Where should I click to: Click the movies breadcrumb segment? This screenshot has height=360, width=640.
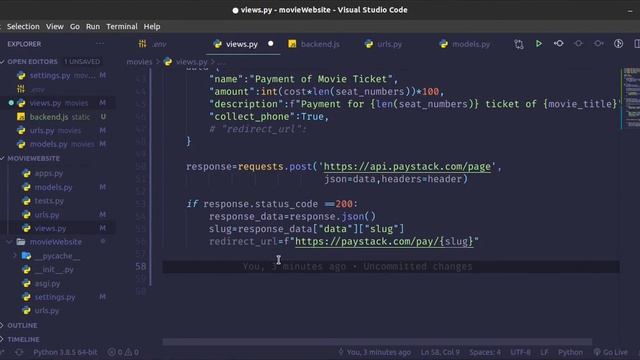[139, 62]
